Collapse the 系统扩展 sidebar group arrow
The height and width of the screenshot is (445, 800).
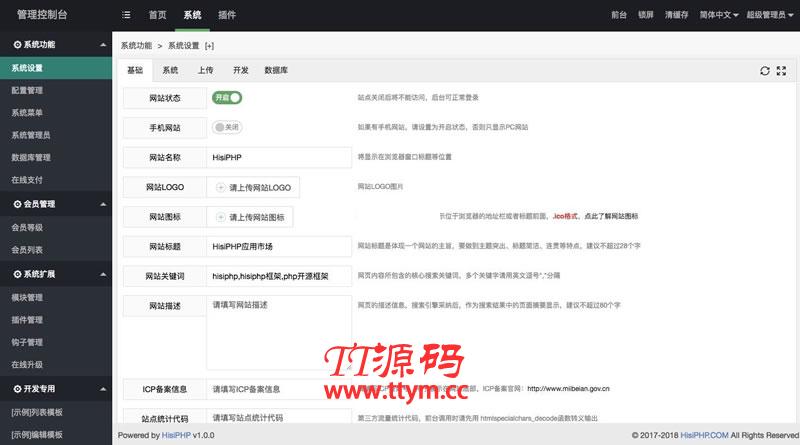click(x=103, y=275)
